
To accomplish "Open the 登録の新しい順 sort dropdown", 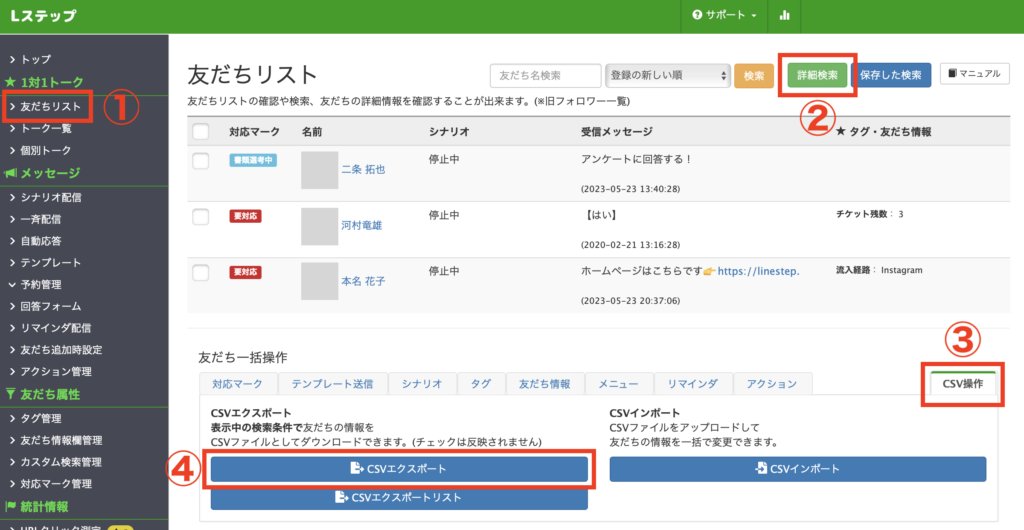I will click(x=667, y=75).
